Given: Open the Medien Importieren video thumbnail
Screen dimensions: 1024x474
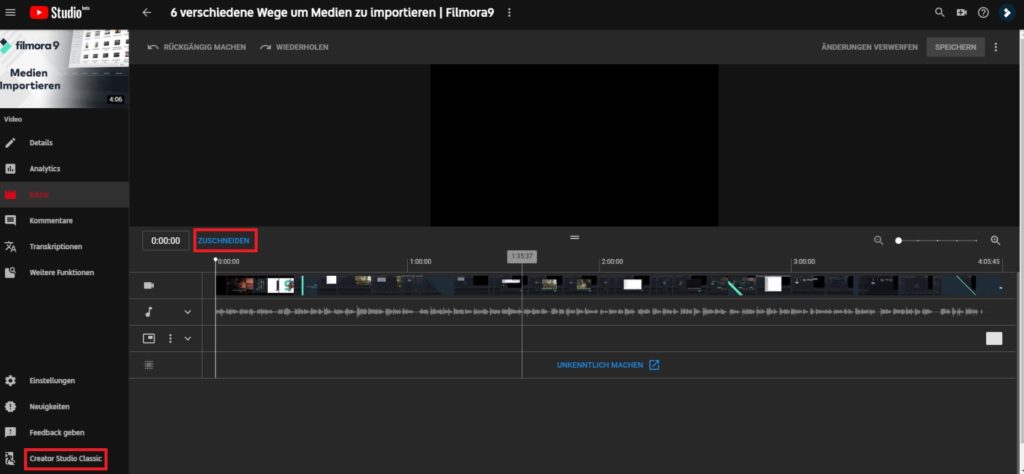Looking at the screenshot, I should 64,69.
